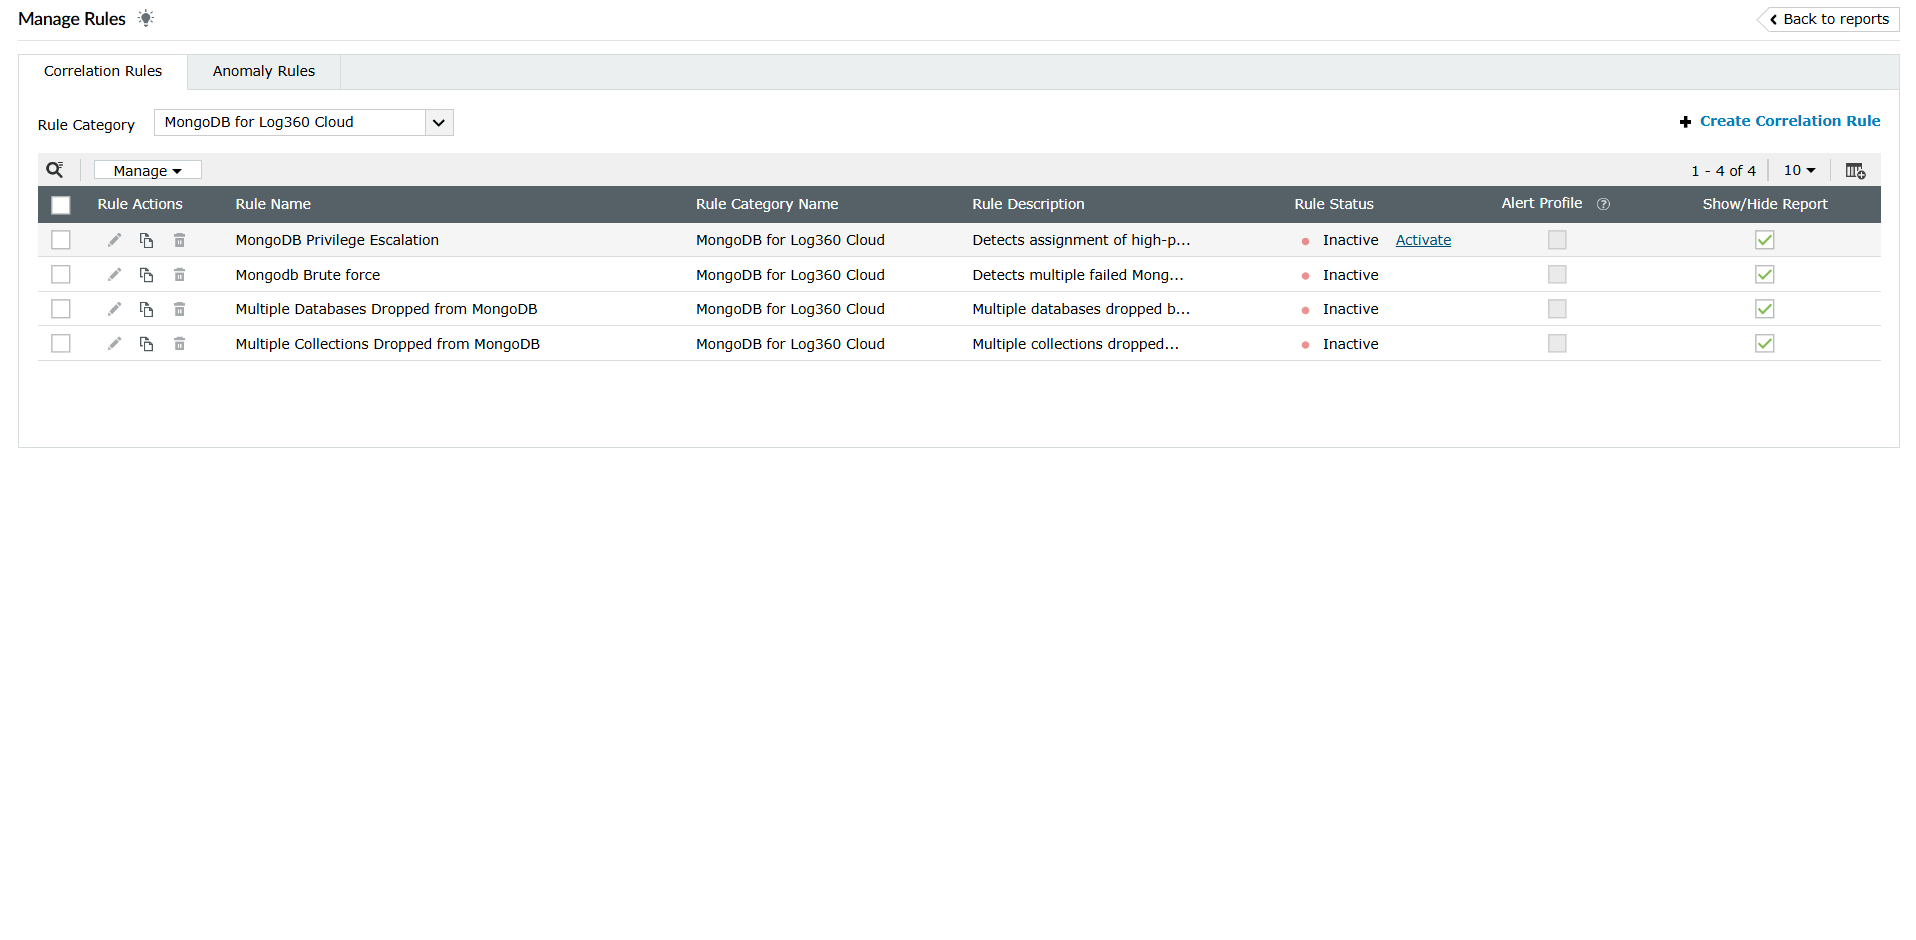Click the Show/Hide Report column header

coord(1765,204)
